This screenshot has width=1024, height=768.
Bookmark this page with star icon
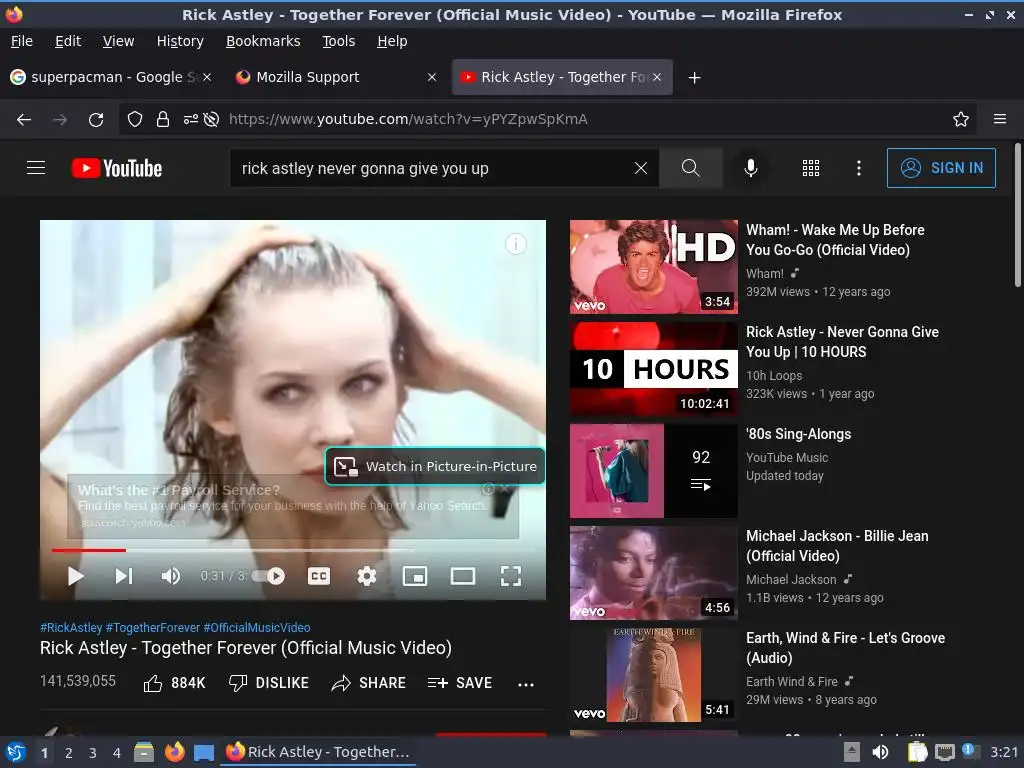(x=961, y=120)
